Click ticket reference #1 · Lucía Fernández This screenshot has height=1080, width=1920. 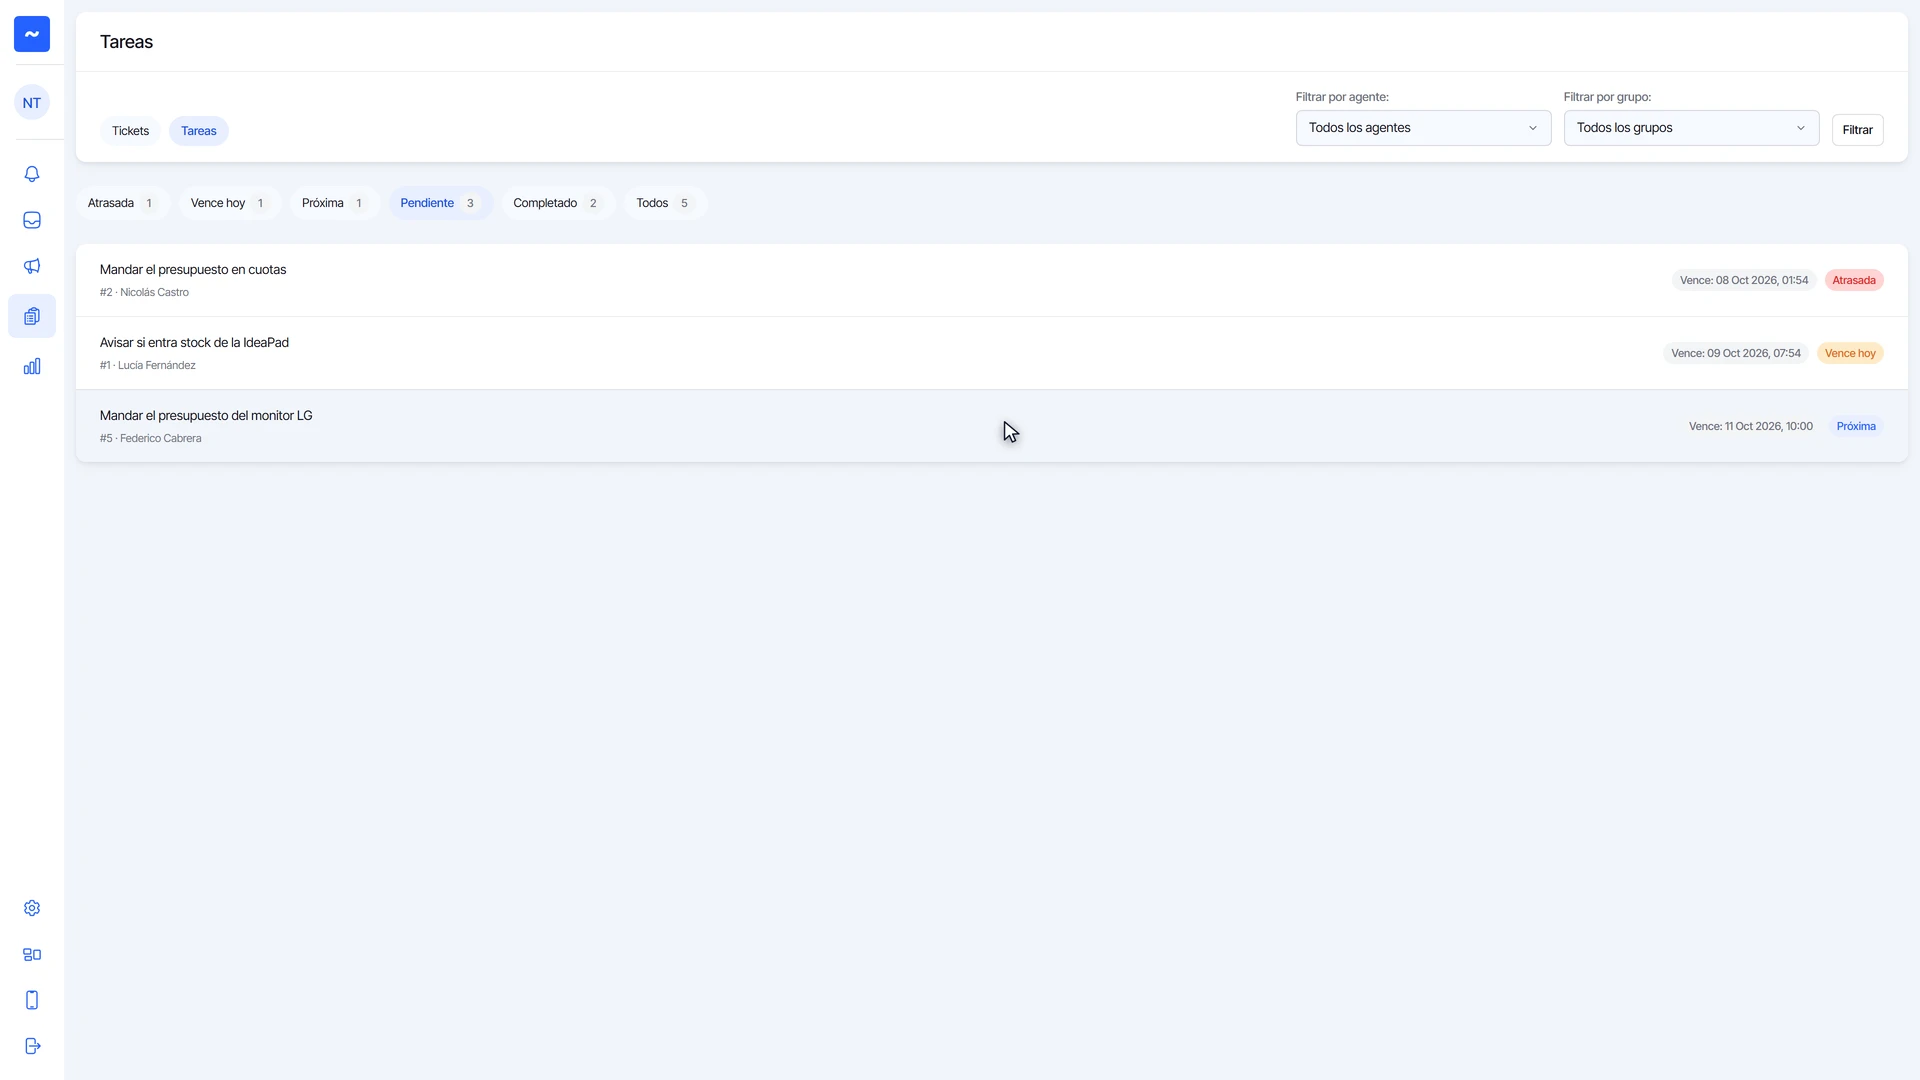click(148, 366)
